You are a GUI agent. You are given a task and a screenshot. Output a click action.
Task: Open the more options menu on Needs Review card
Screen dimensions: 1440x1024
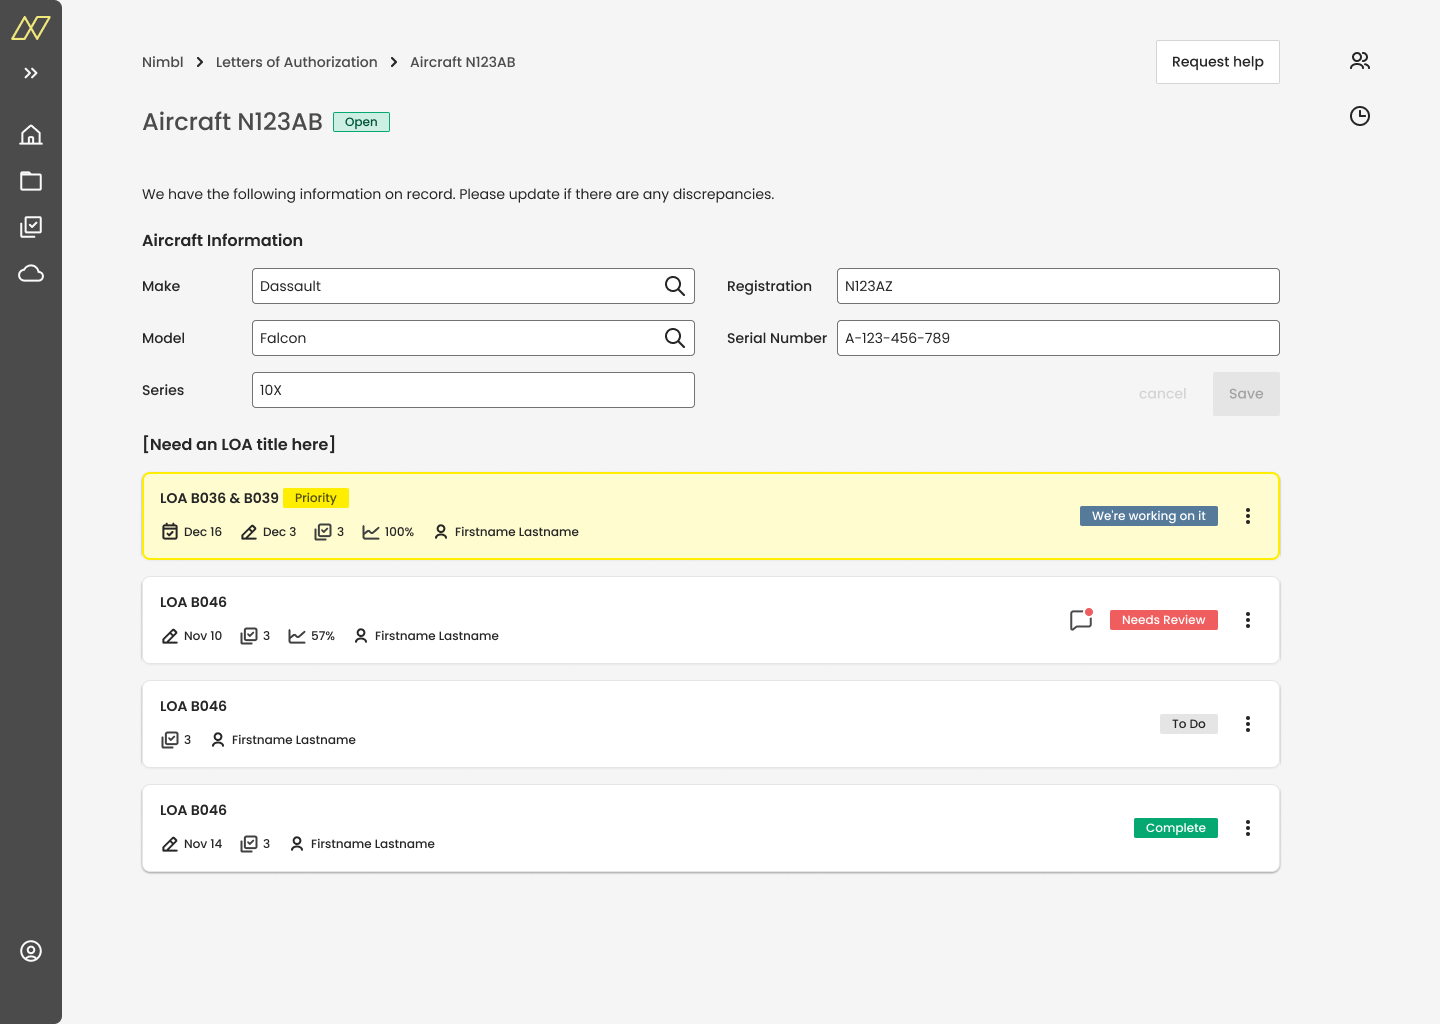(x=1248, y=620)
